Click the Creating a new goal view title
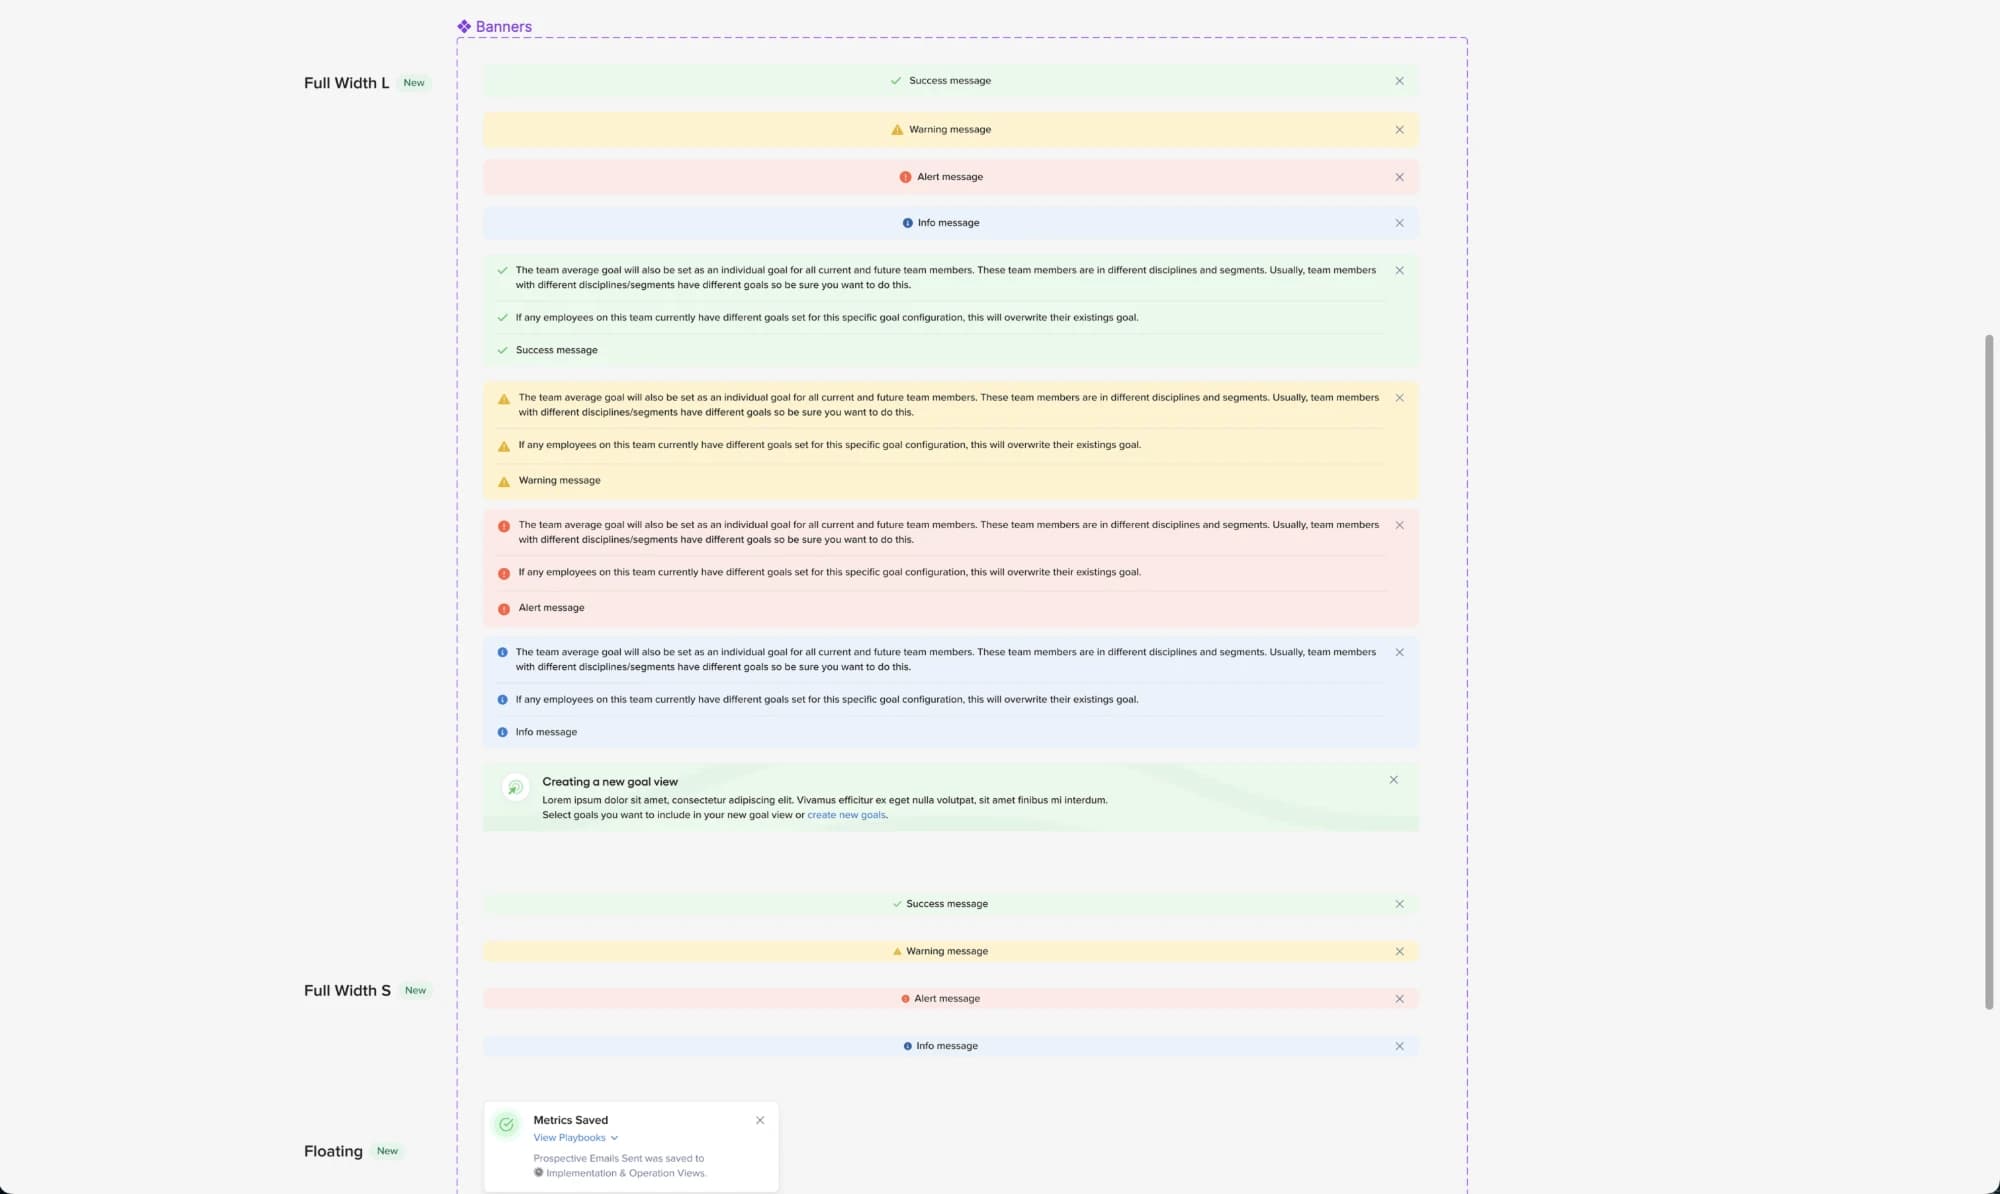2000x1194 pixels. 610,782
